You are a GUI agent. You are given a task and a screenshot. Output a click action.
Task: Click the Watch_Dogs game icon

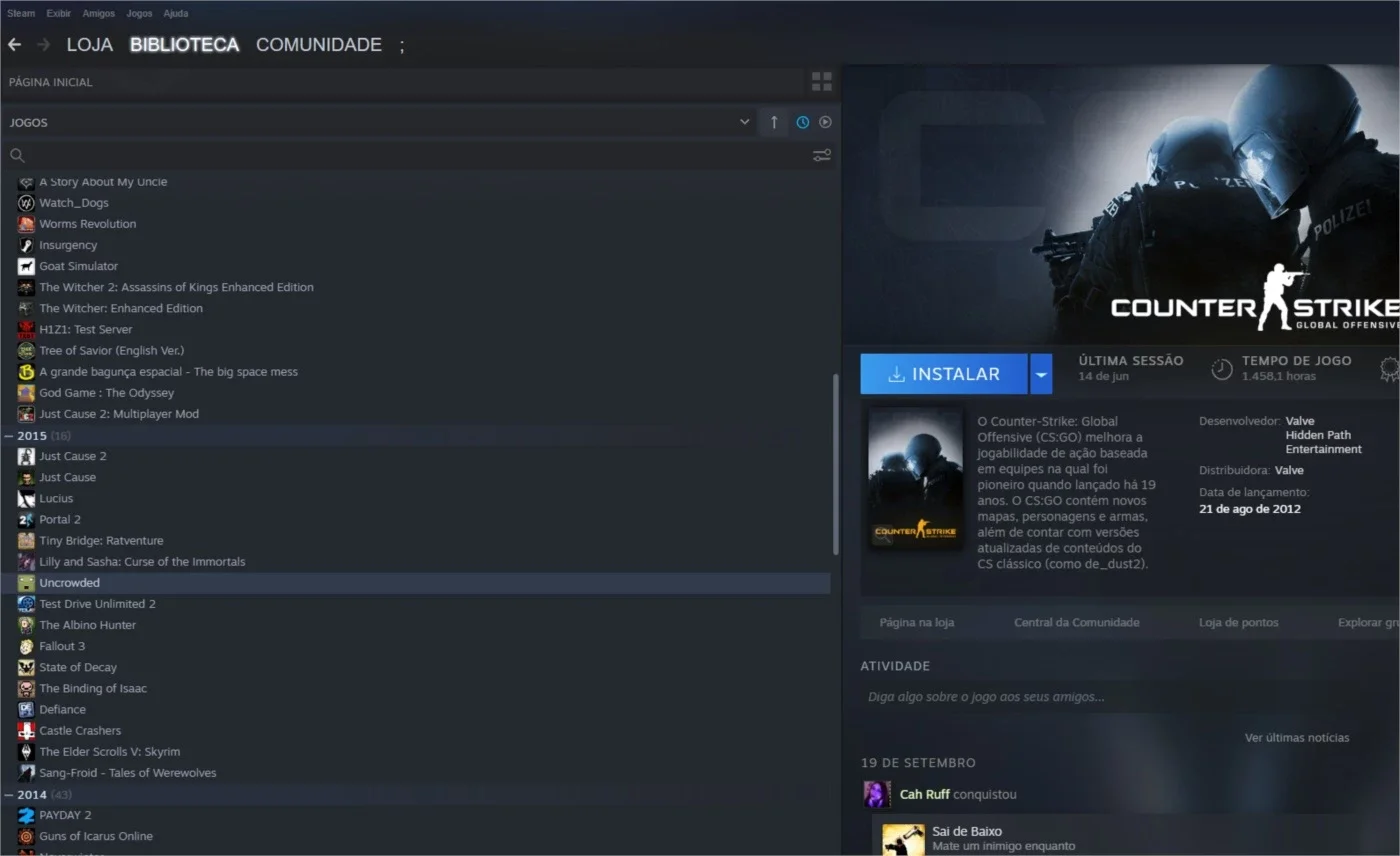[x=26, y=203]
